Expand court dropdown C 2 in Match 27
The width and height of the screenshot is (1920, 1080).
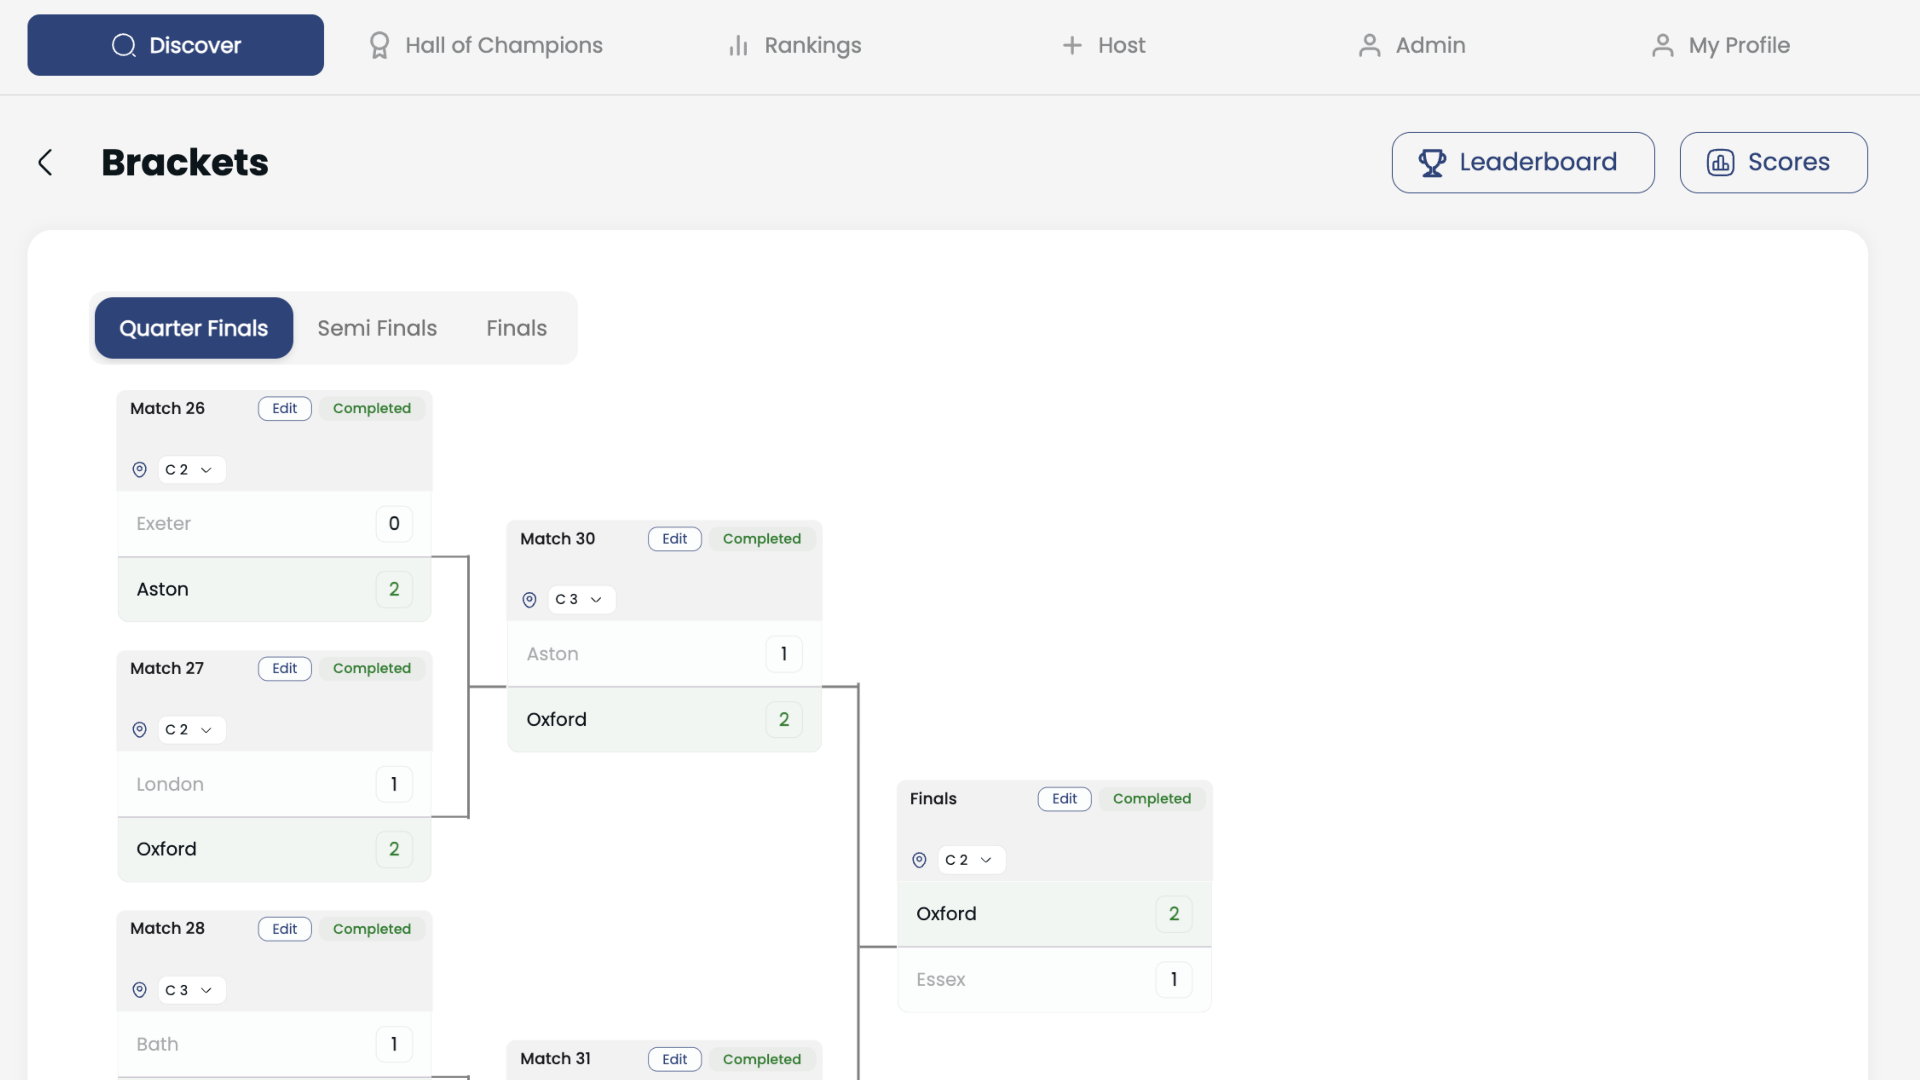click(190, 730)
